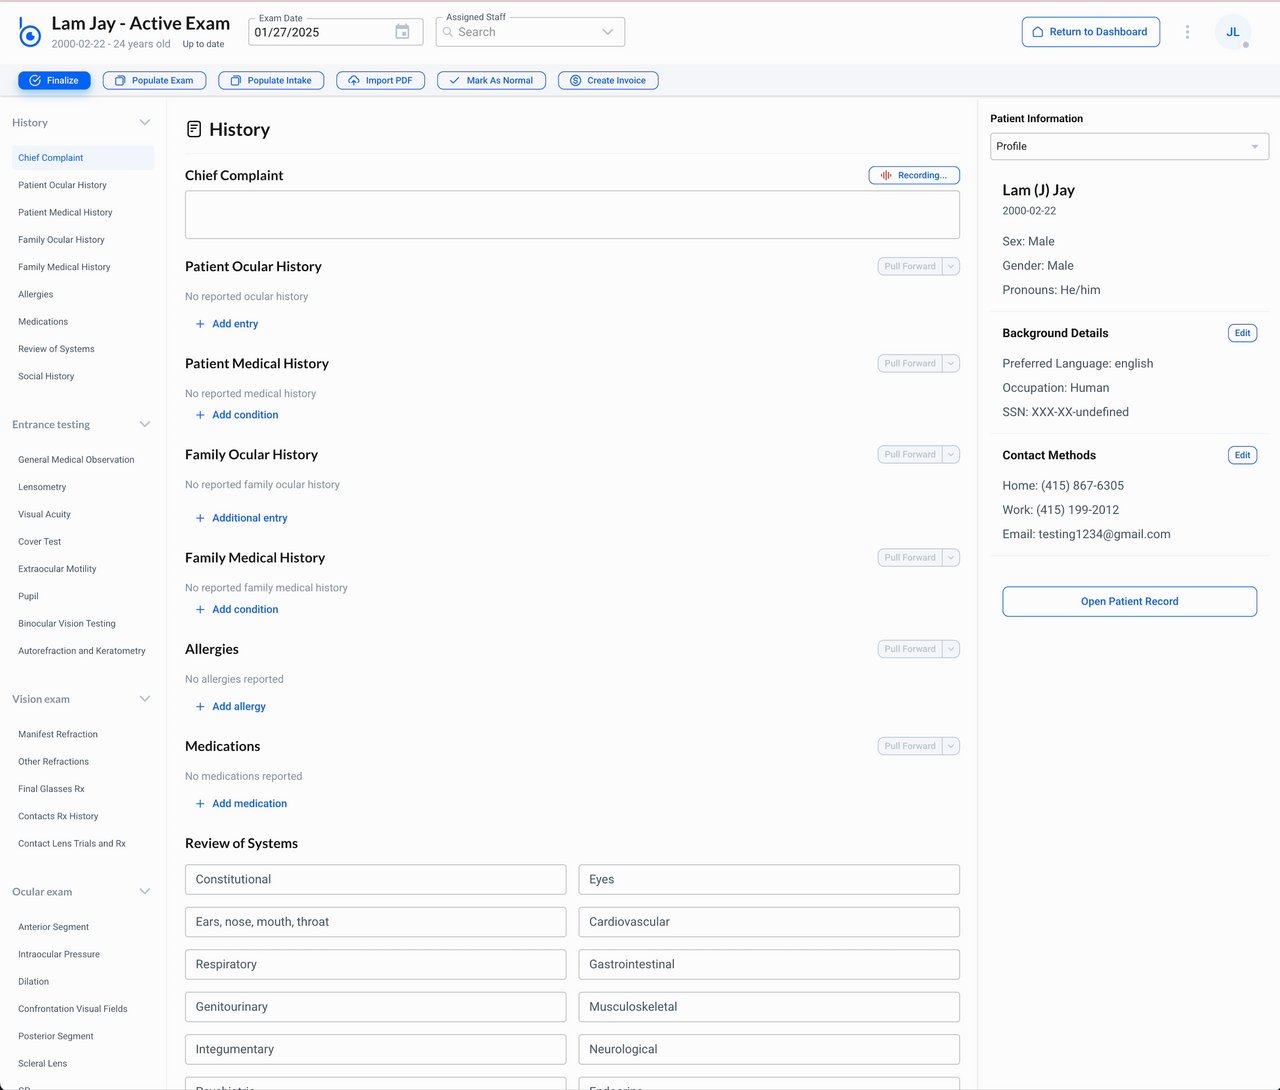Screen dimensions: 1280x1090
Task: Click the plus icon beside Add medication
Action: click(200, 804)
